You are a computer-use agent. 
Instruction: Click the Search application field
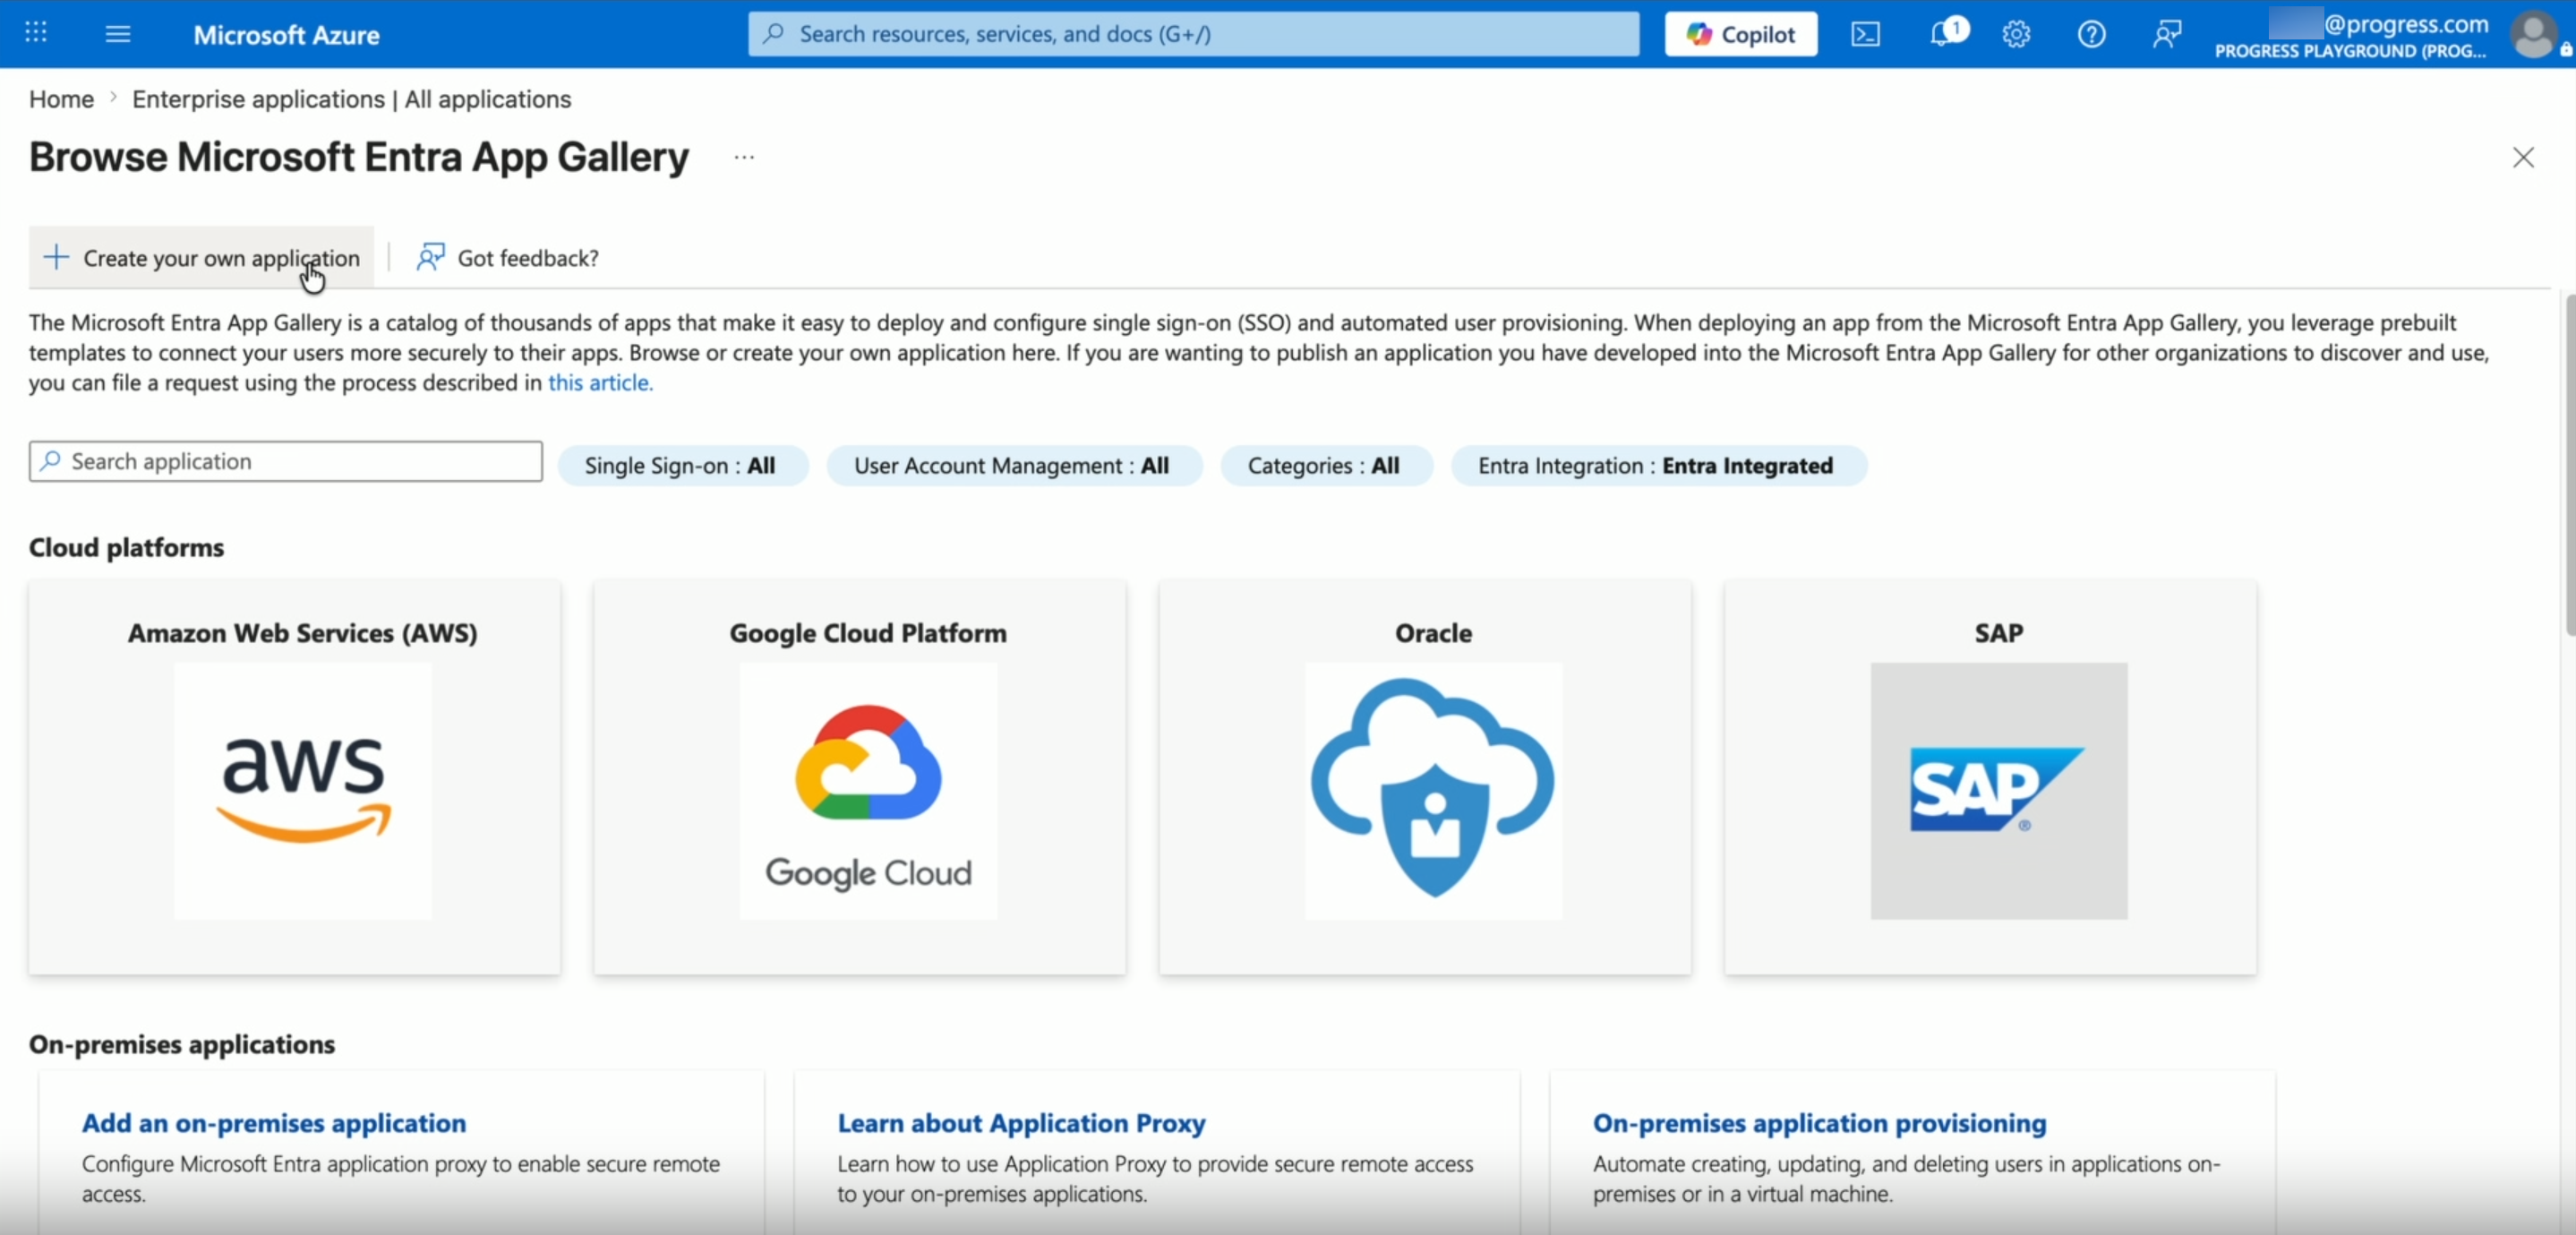(286, 461)
